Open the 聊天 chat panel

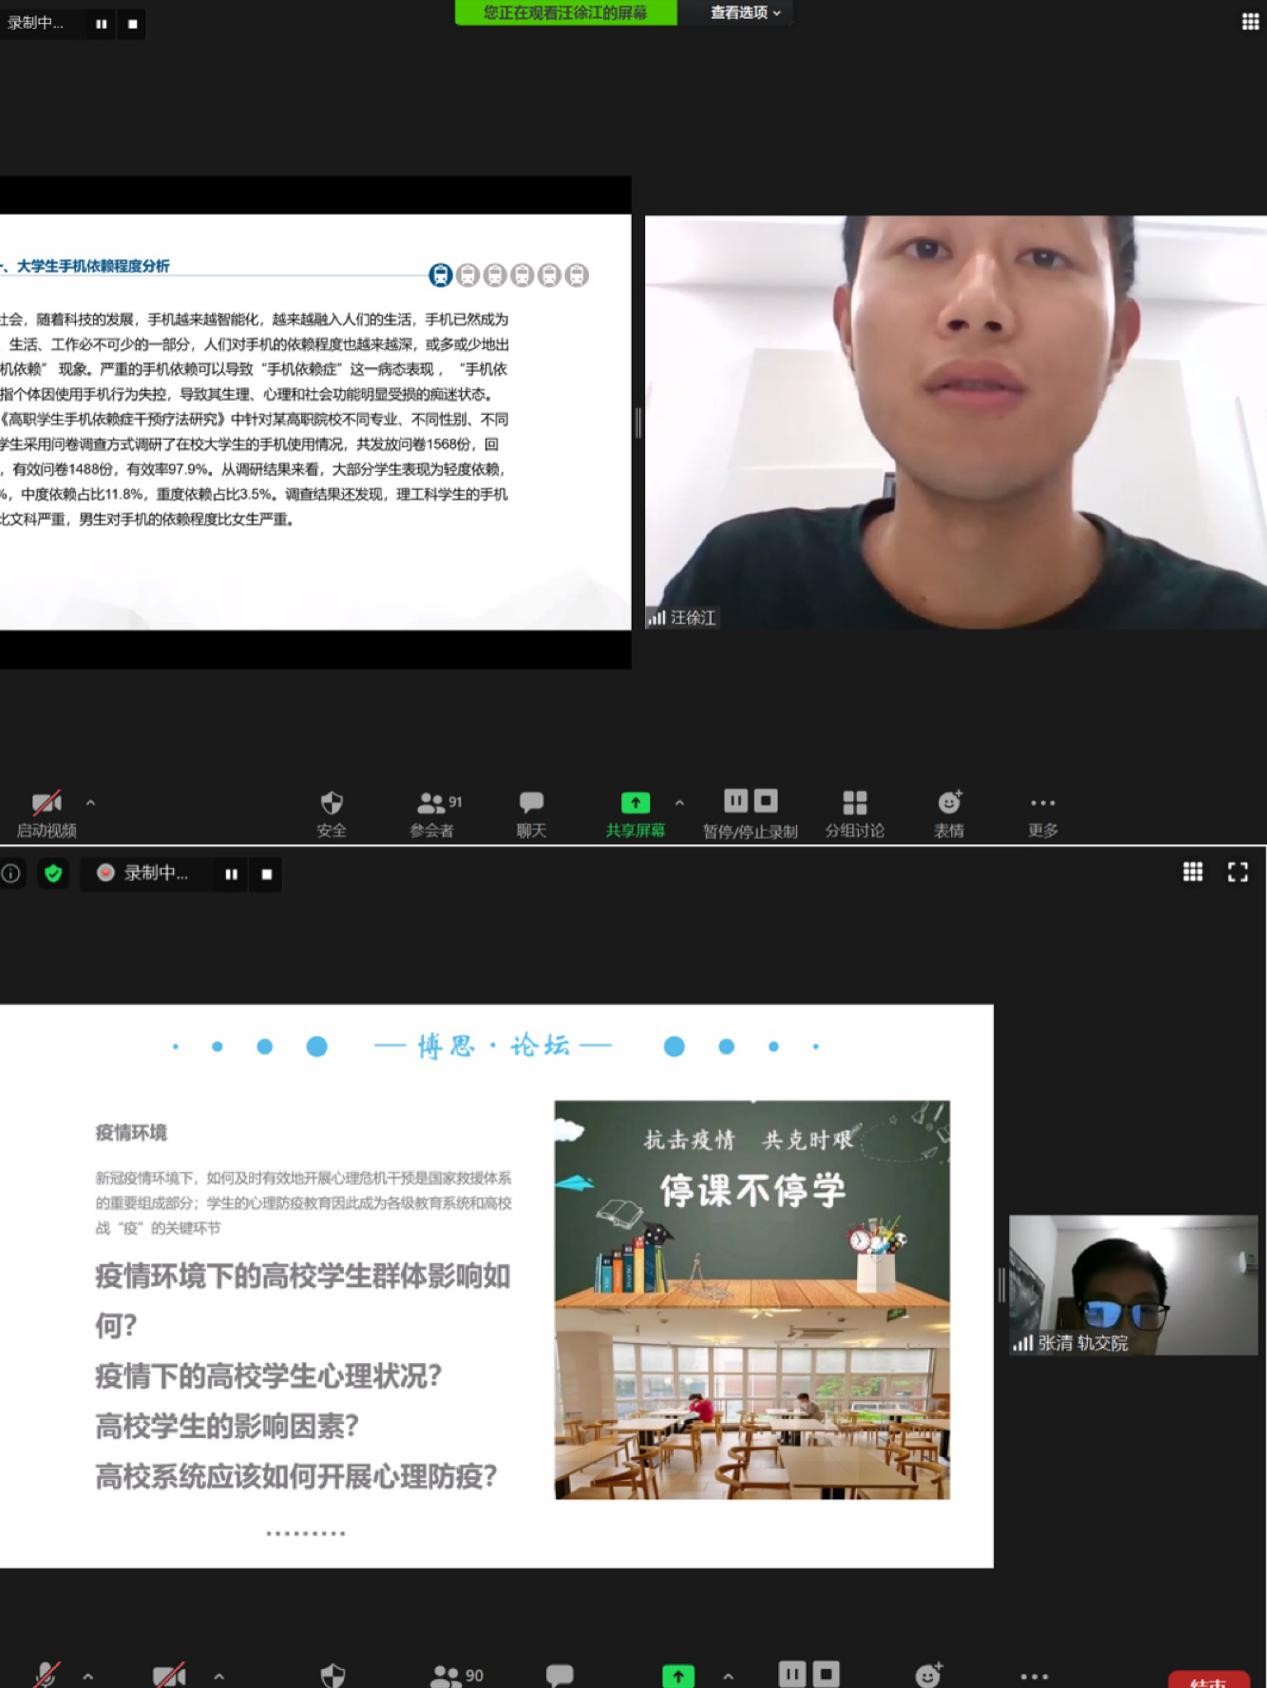(531, 813)
